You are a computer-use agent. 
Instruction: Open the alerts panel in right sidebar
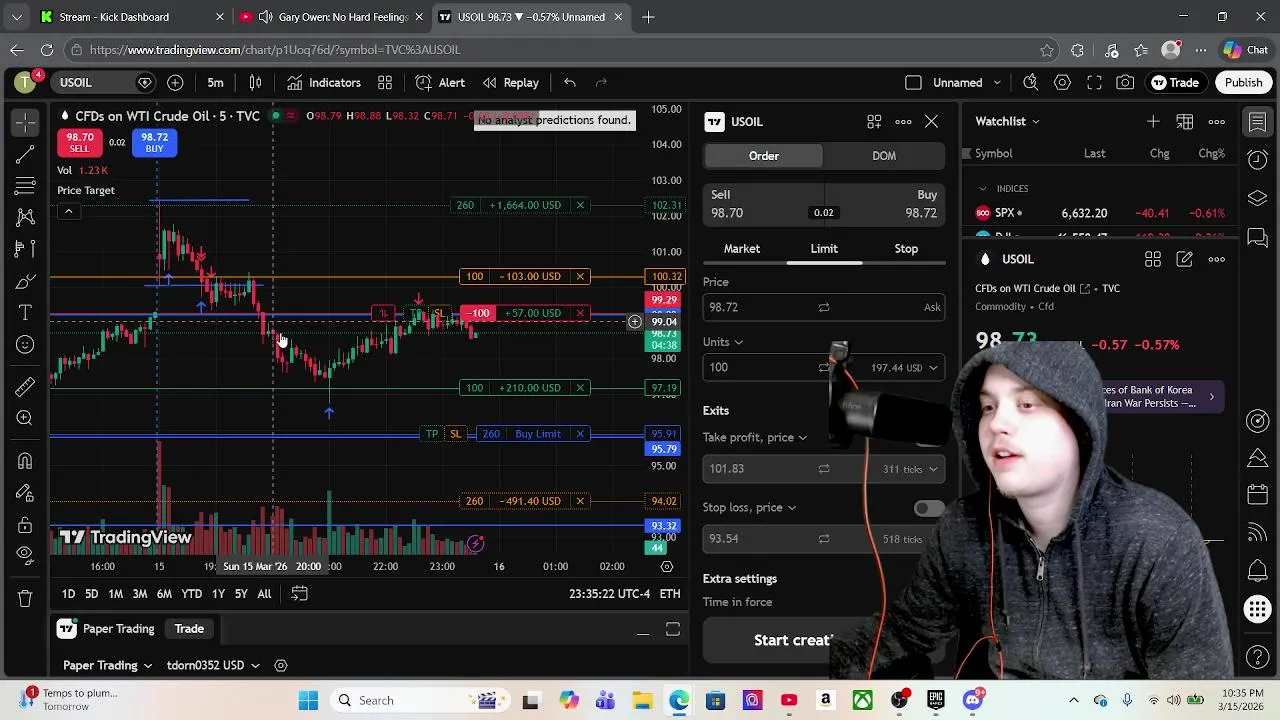[1258, 160]
